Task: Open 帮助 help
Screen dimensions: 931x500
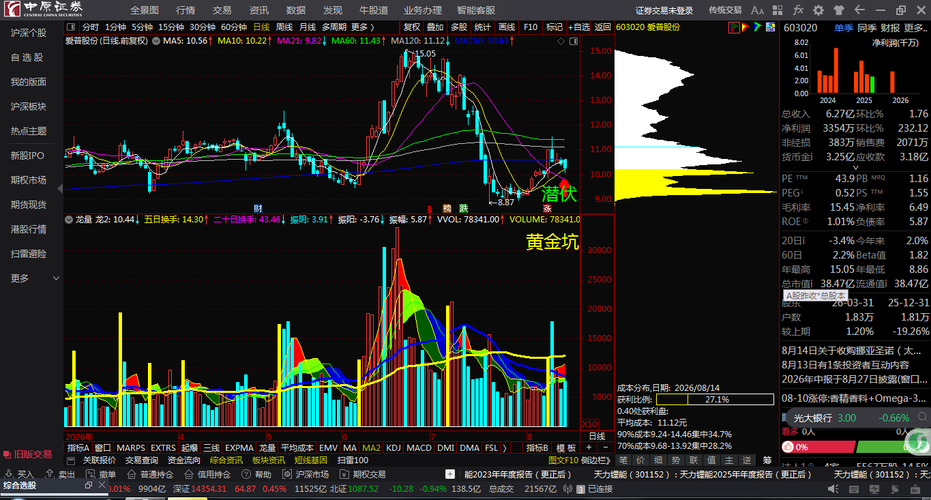Action: coord(256,474)
